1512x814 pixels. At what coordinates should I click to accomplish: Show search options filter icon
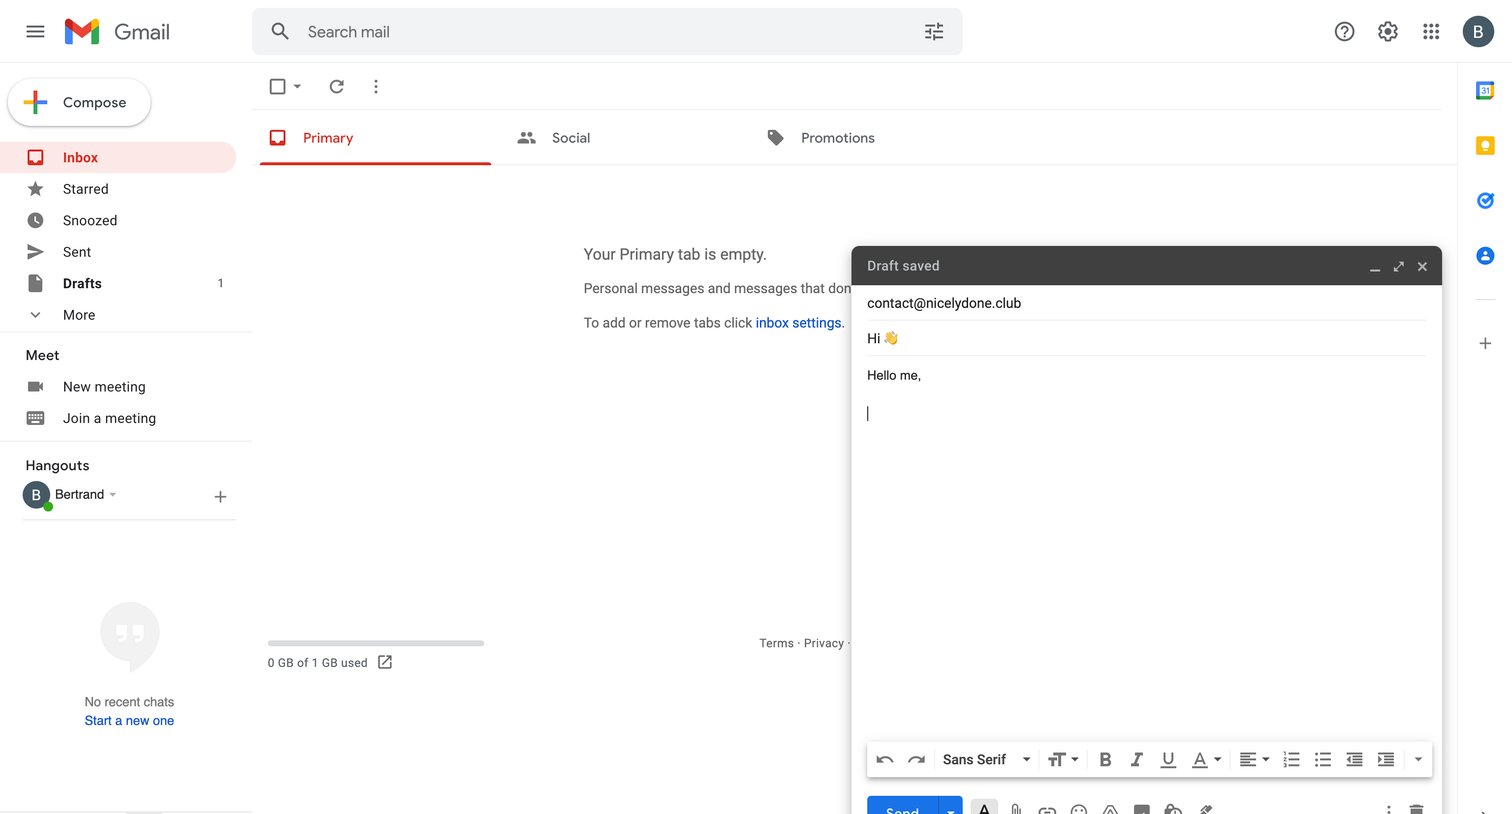click(x=934, y=32)
